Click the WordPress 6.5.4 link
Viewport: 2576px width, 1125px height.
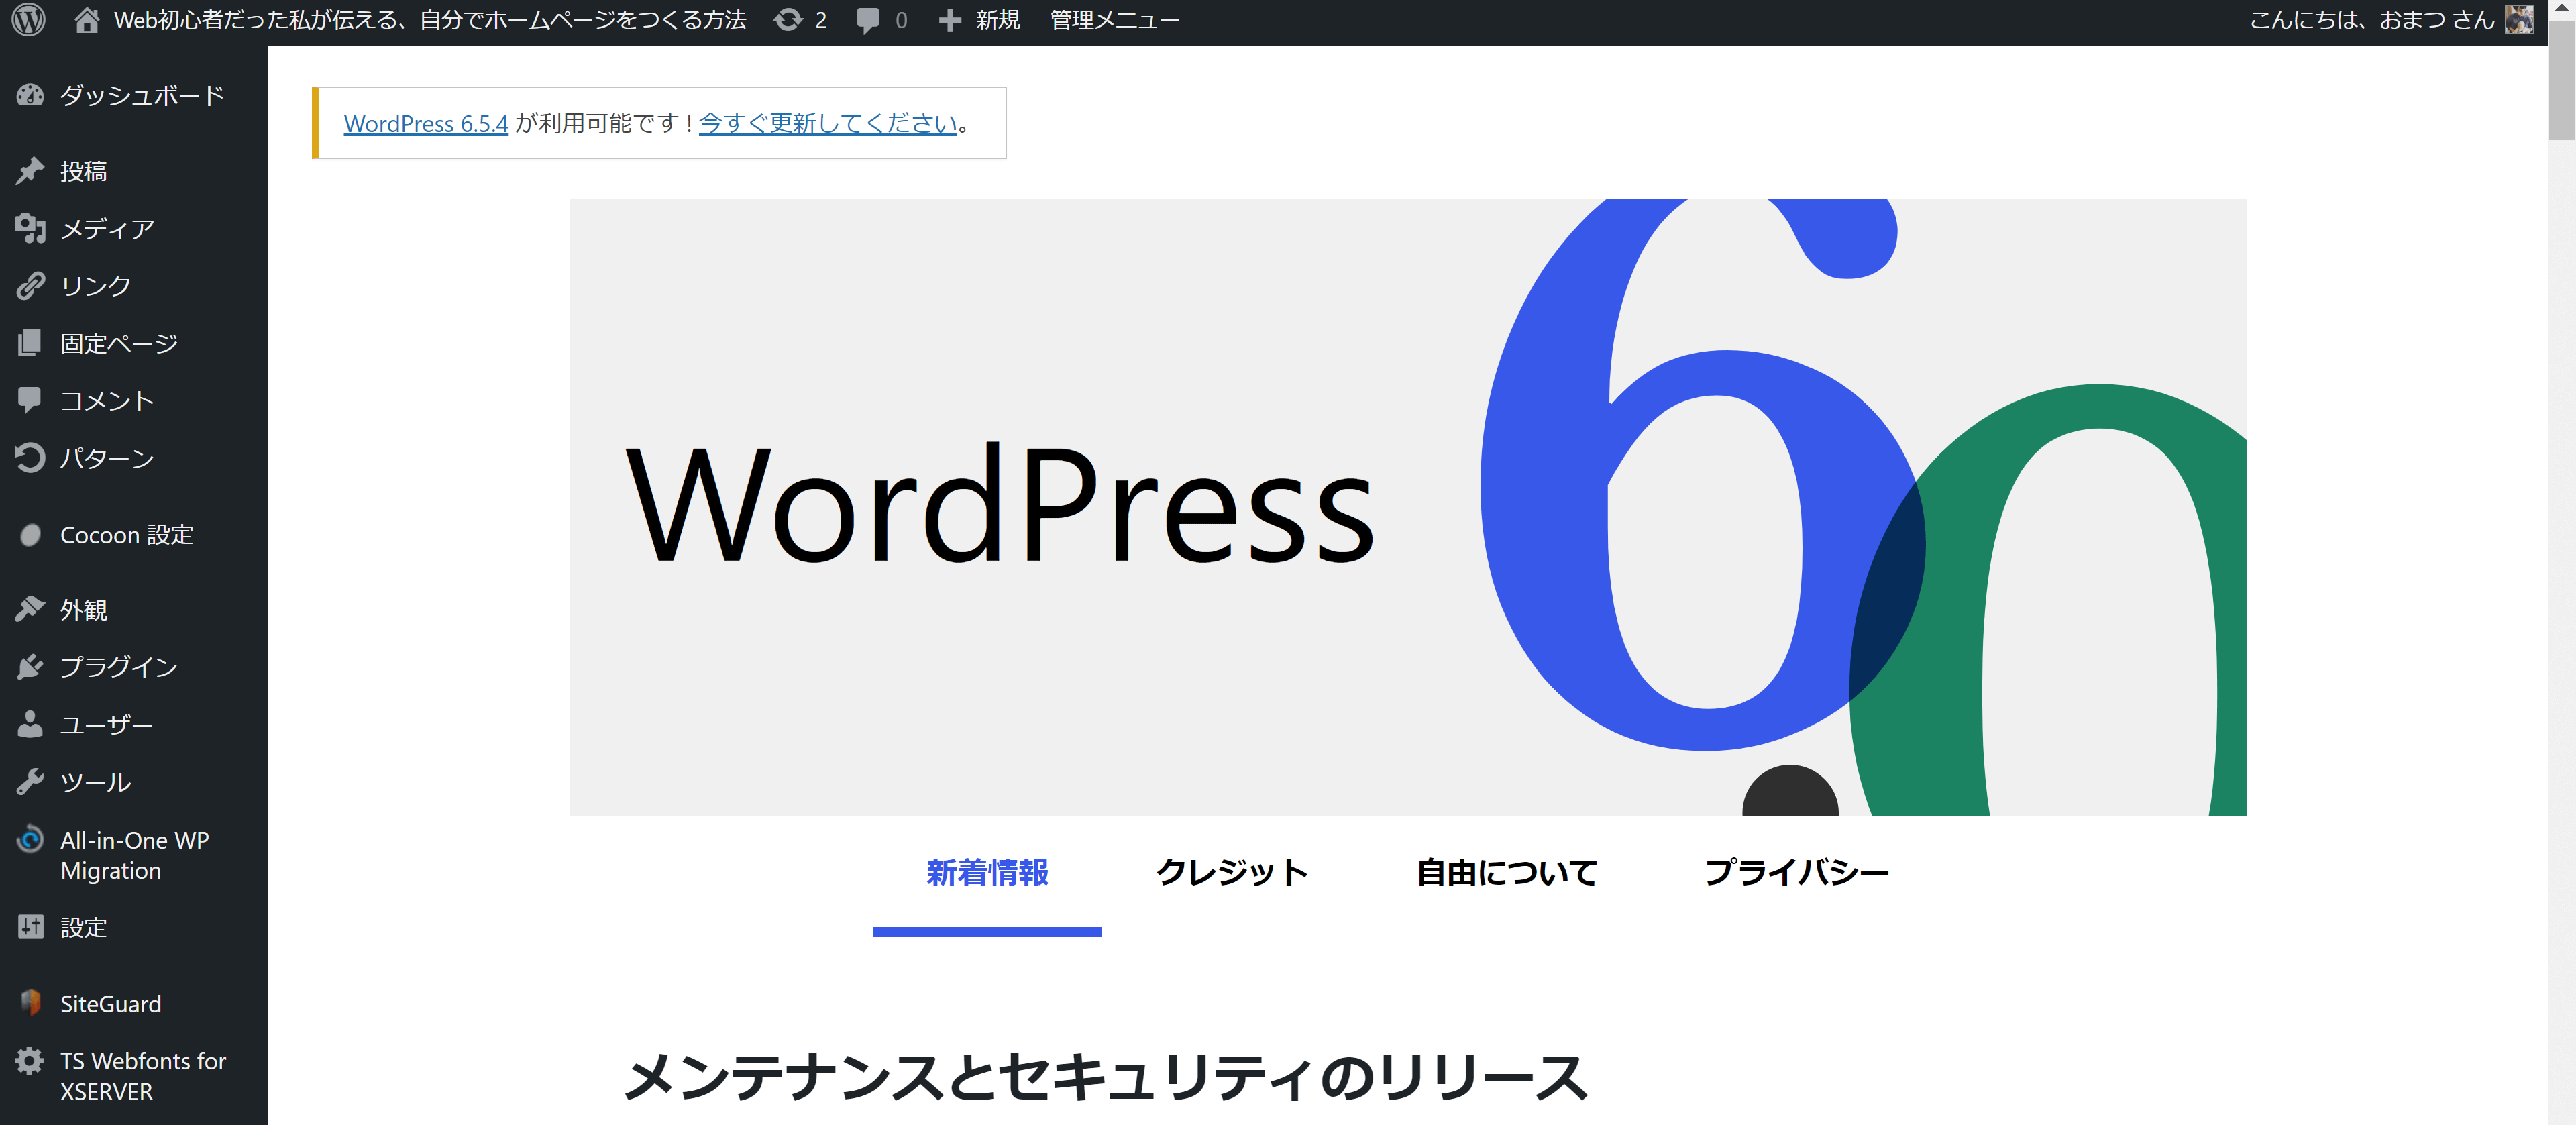pyautogui.click(x=426, y=123)
